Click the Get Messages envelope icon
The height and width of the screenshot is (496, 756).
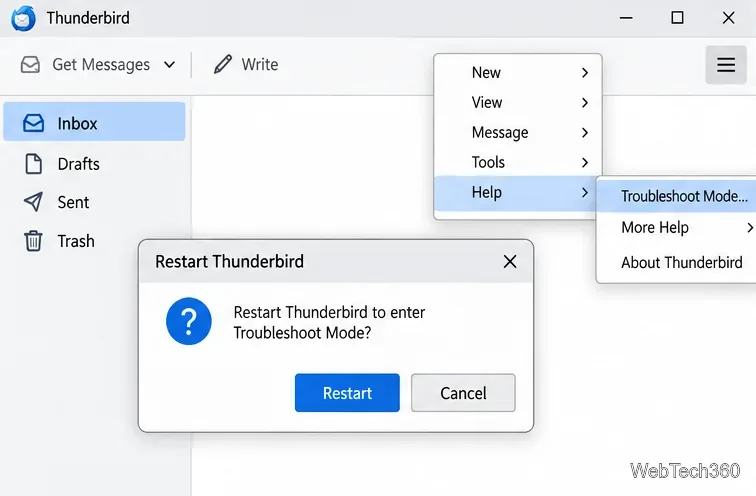(30, 65)
